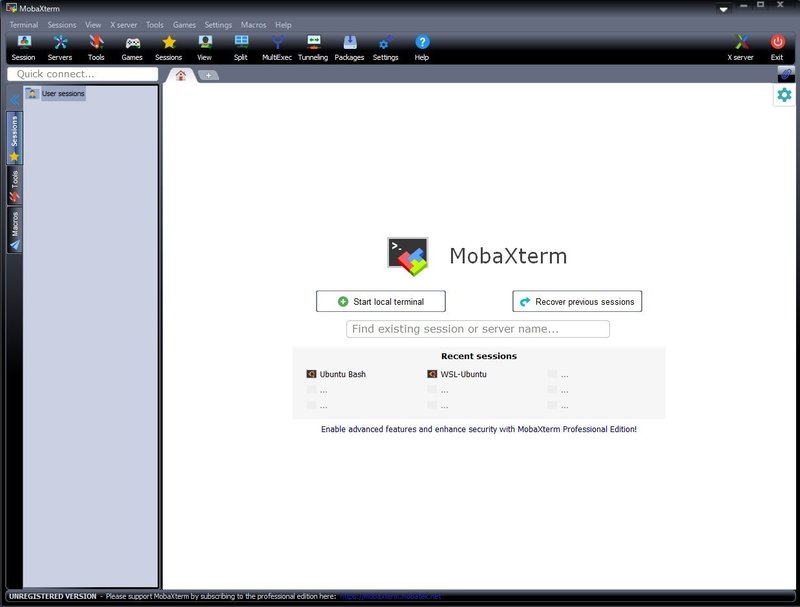The width and height of the screenshot is (800, 607).
Task: Click the View toolbar icon
Action: pos(205,48)
